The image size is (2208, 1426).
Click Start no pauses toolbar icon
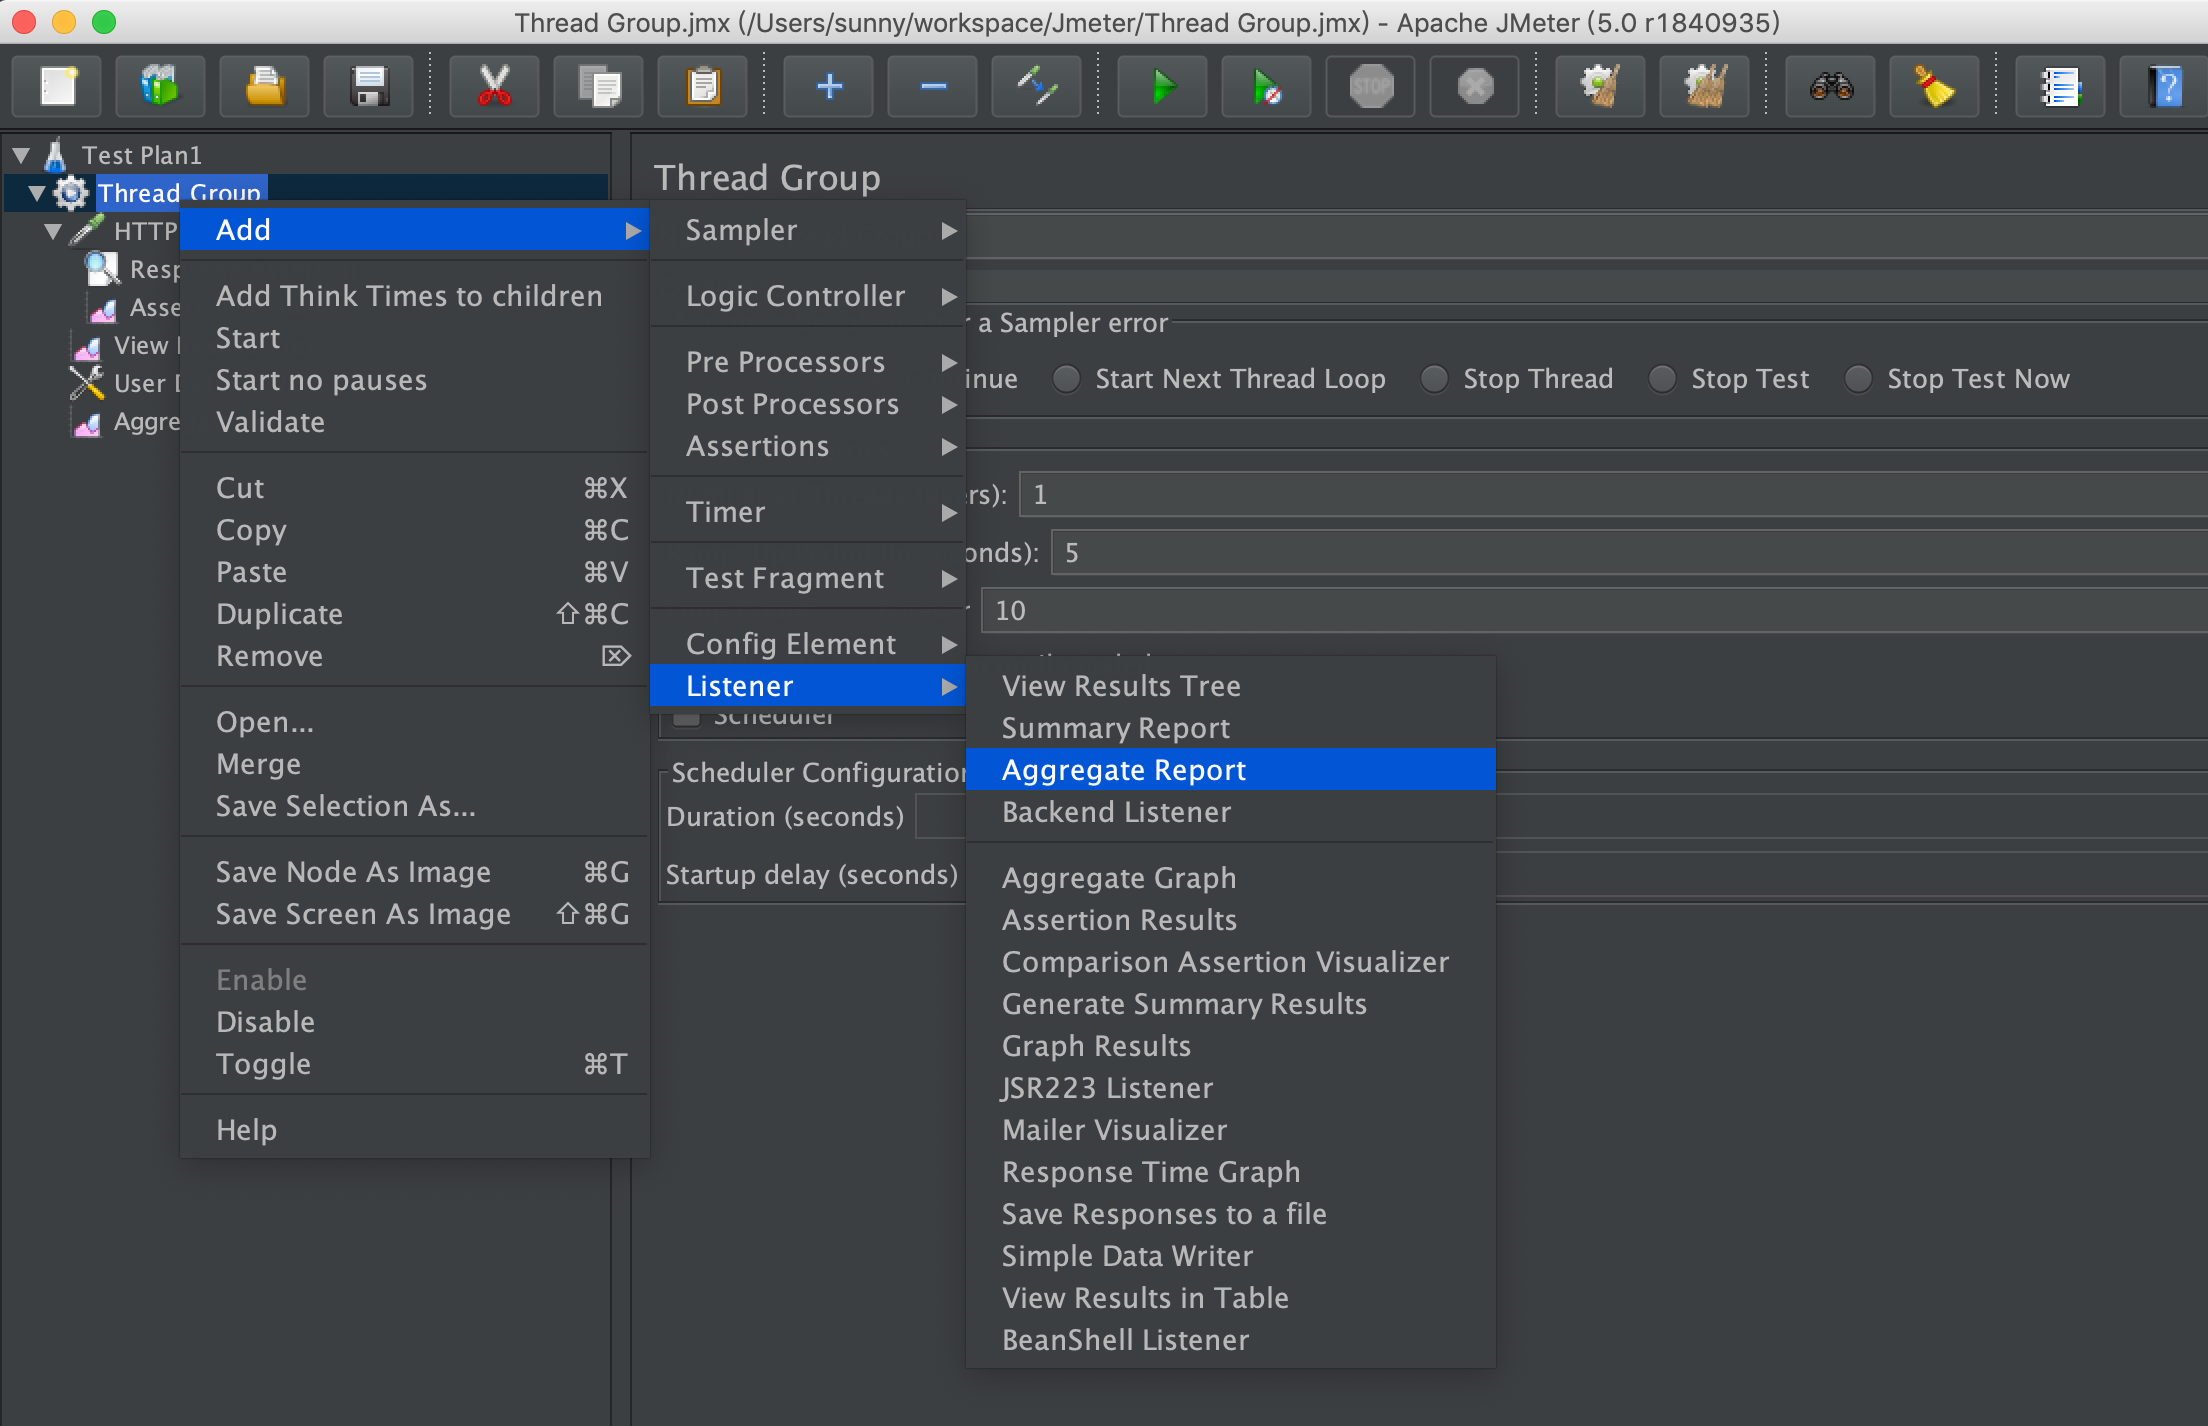click(1266, 87)
